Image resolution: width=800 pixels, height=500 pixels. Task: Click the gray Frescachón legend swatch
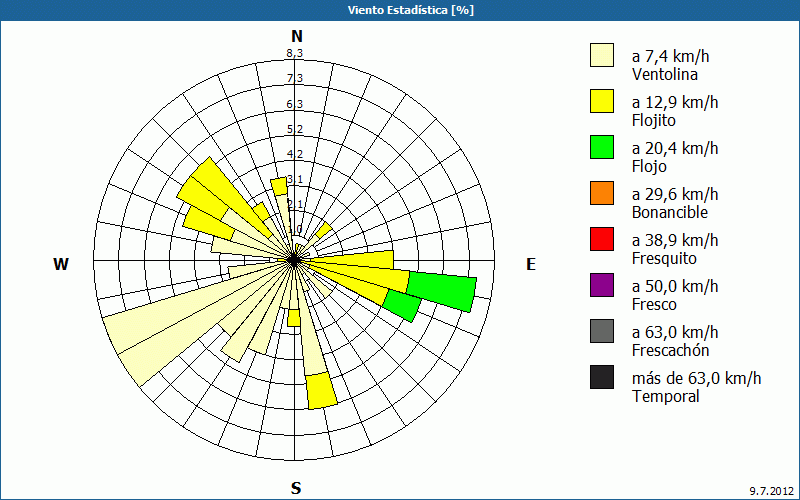click(x=602, y=331)
